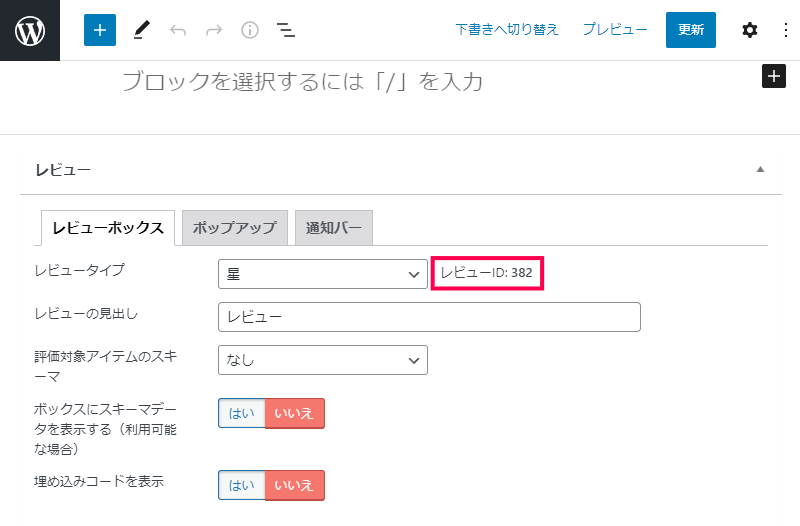Click the redo arrow icon
This screenshot has width=800, height=526.
pos(214,30)
